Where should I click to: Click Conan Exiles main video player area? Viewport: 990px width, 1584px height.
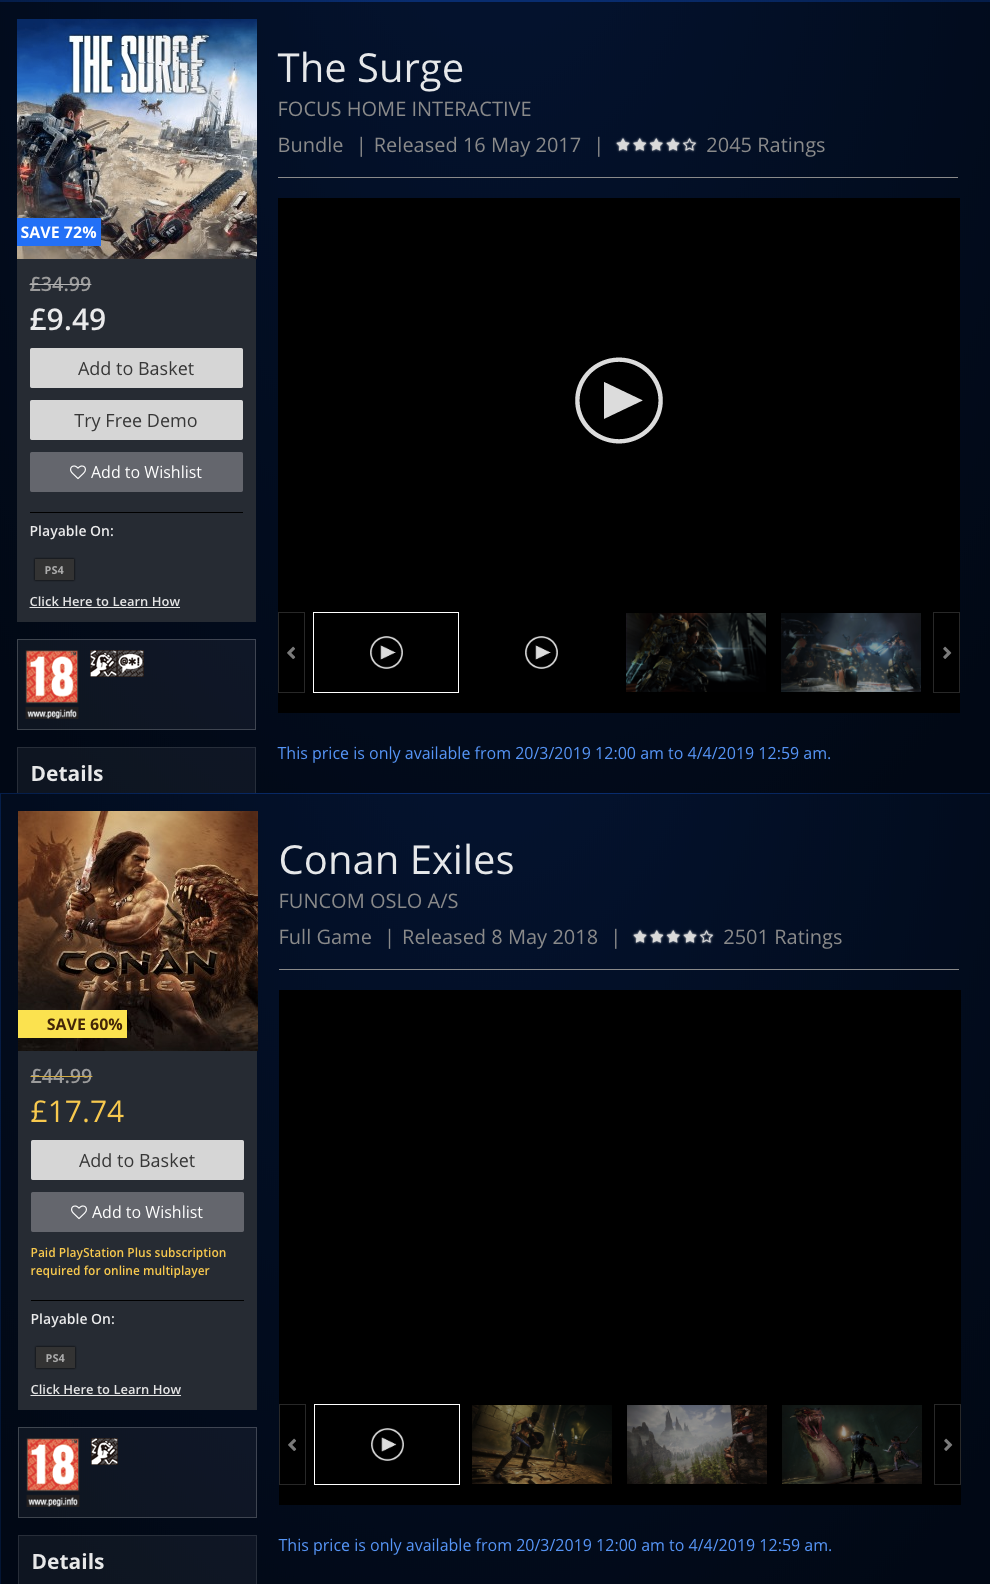620,1196
